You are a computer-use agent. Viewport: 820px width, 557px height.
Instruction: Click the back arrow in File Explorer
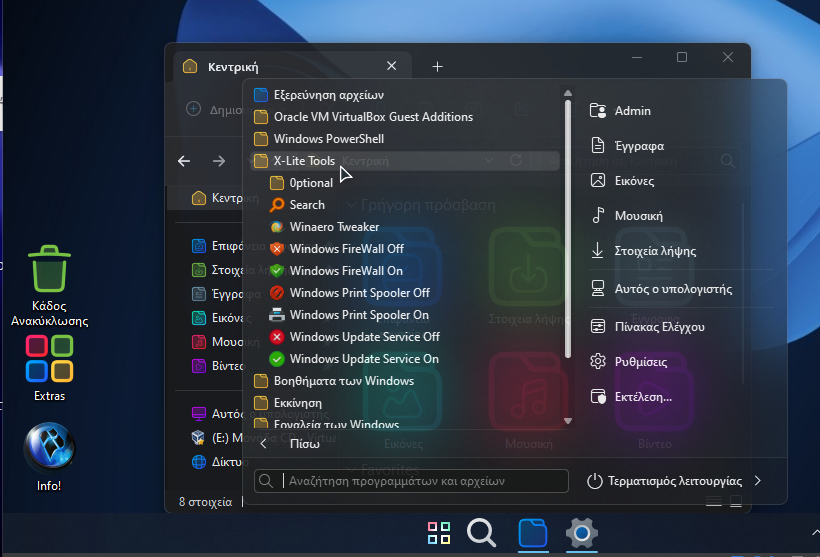pyautogui.click(x=184, y=161)
